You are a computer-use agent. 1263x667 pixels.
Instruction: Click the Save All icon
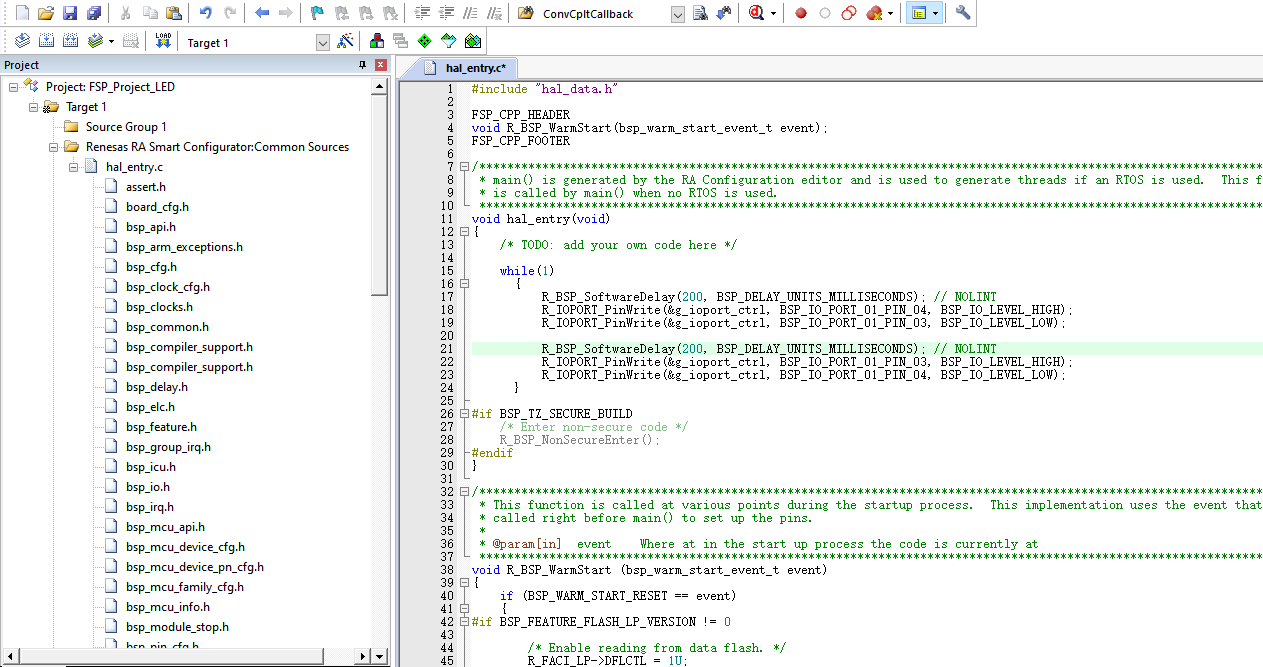click(94, 14)
